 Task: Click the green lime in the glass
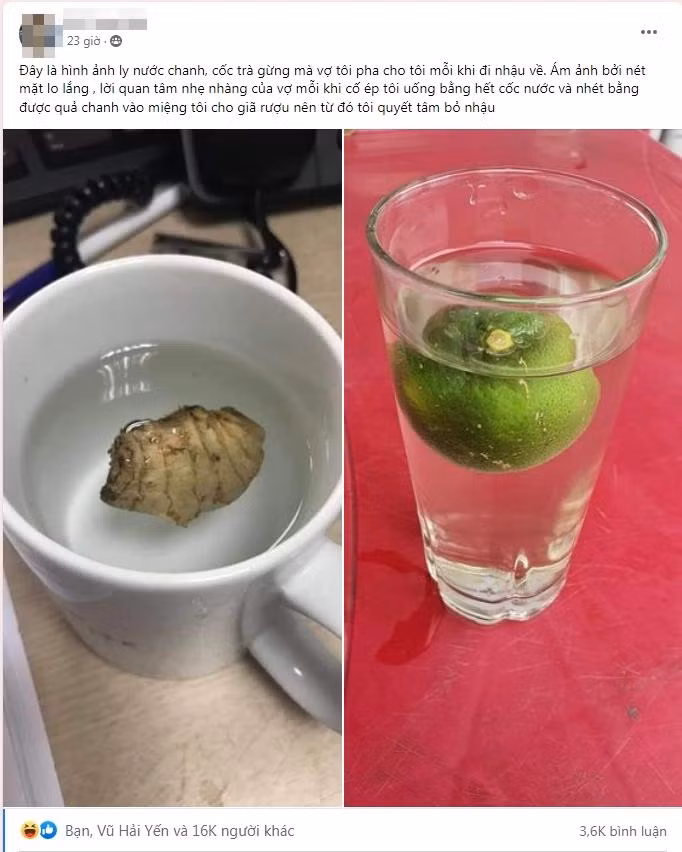497,390
